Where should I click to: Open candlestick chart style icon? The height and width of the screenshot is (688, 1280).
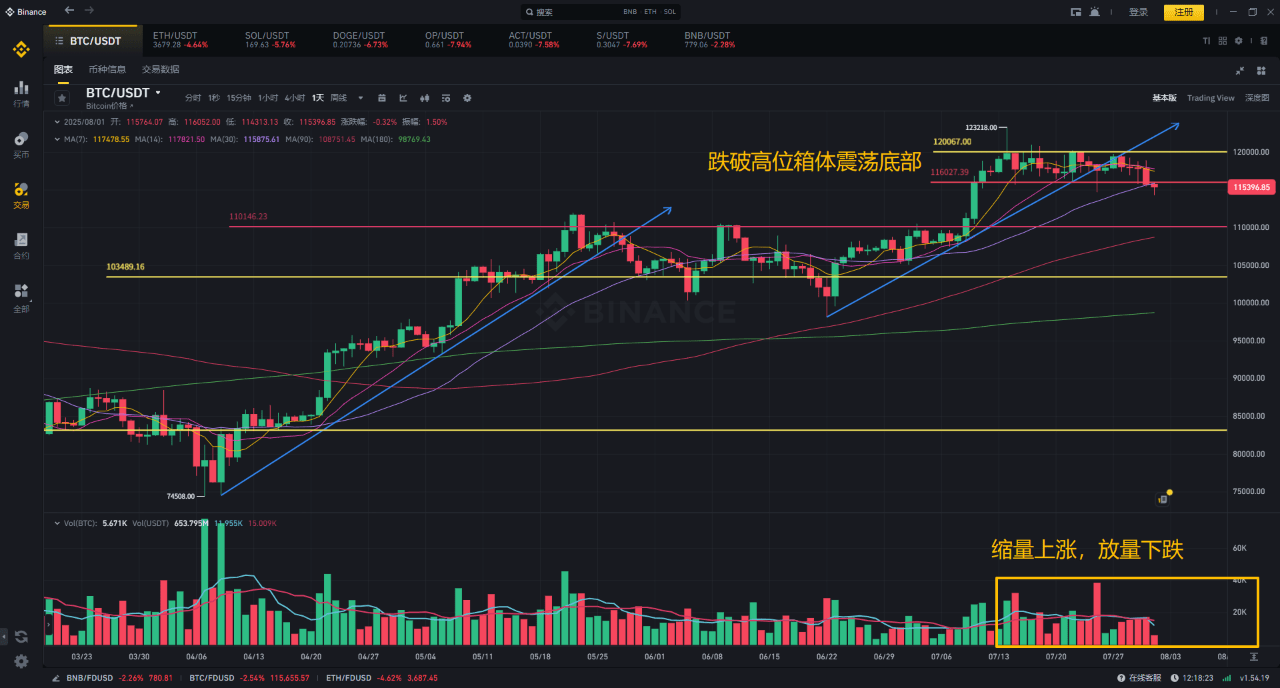425,98
